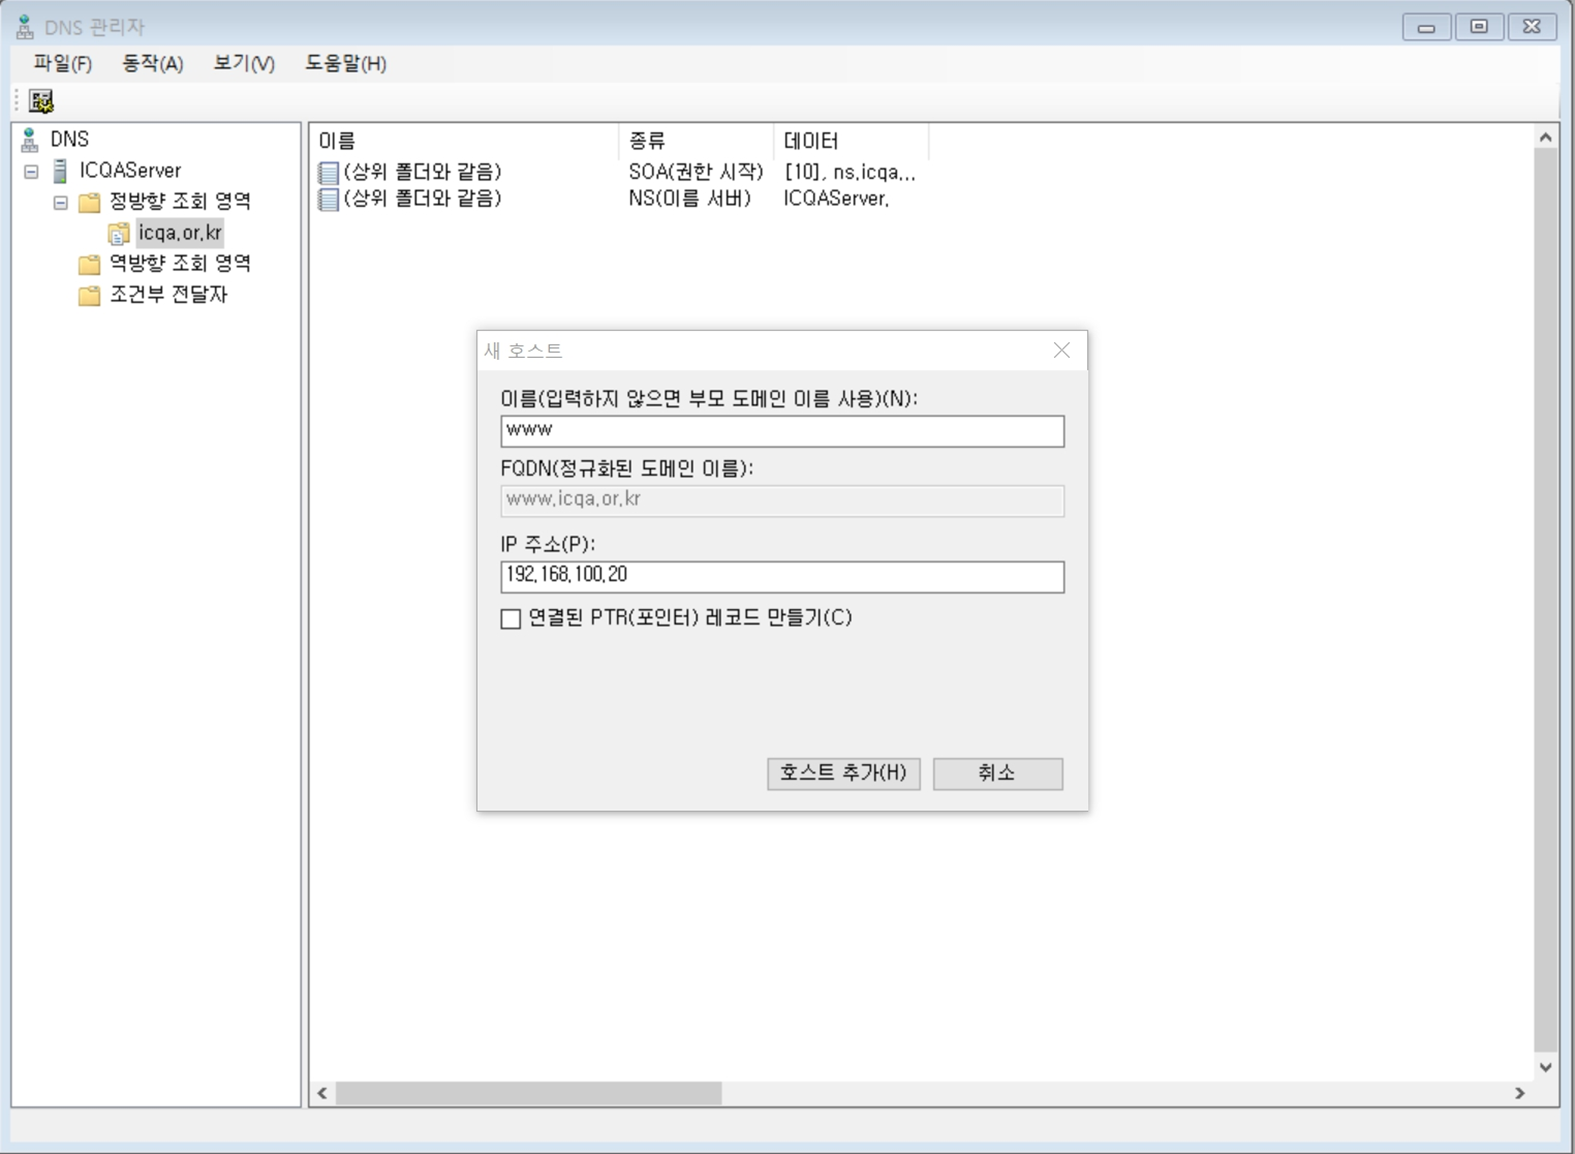The width and height of the screenshot is (1575, 1154).
Task: Collapse the 정방향 조회 영역 node
Action: (x=61, y=202)
